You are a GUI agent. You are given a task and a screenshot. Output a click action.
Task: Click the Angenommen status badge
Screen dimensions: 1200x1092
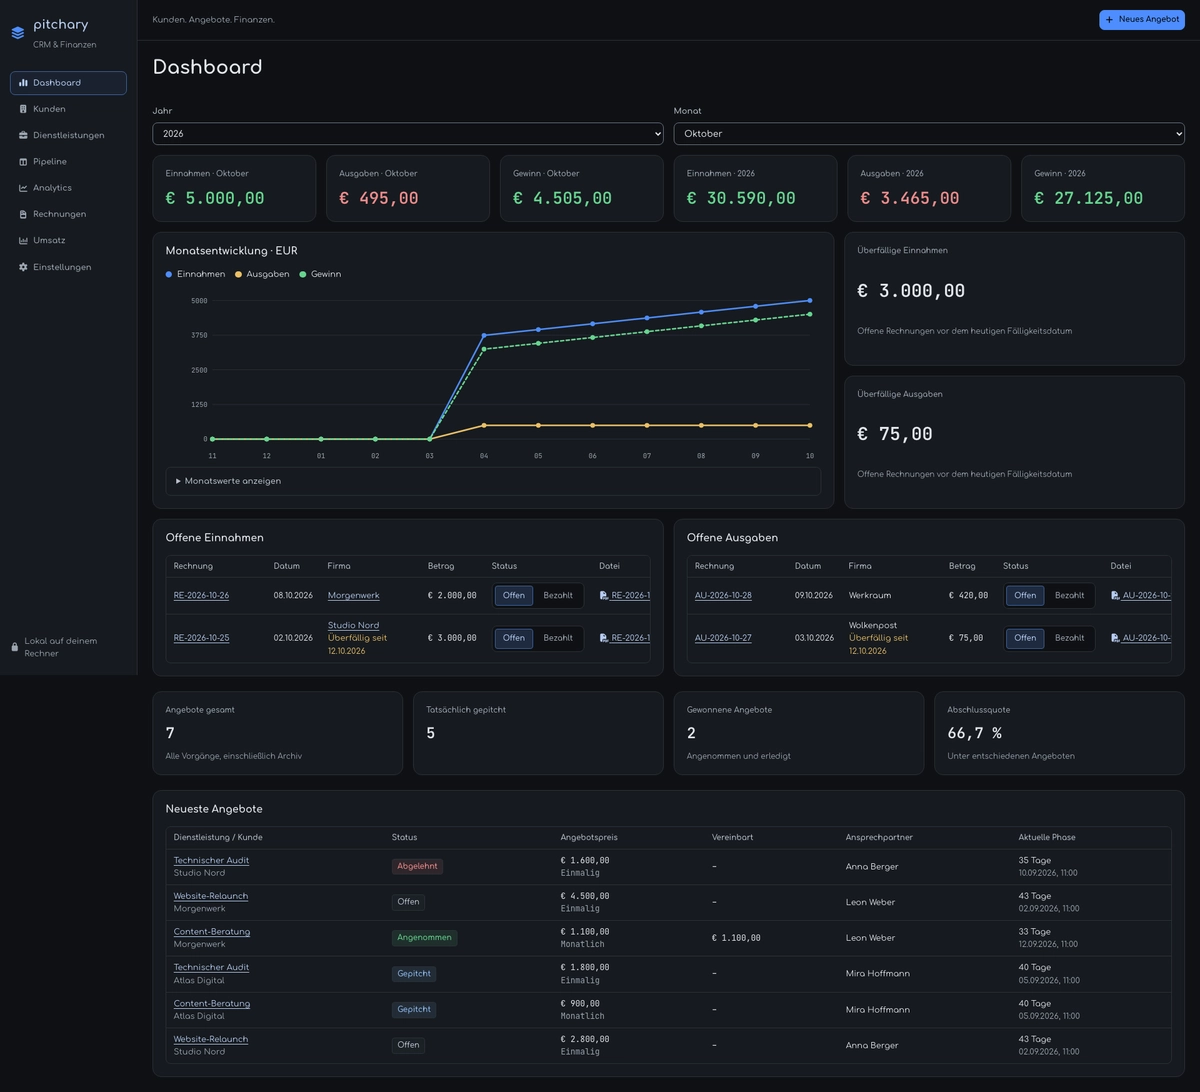coord(424,938)
